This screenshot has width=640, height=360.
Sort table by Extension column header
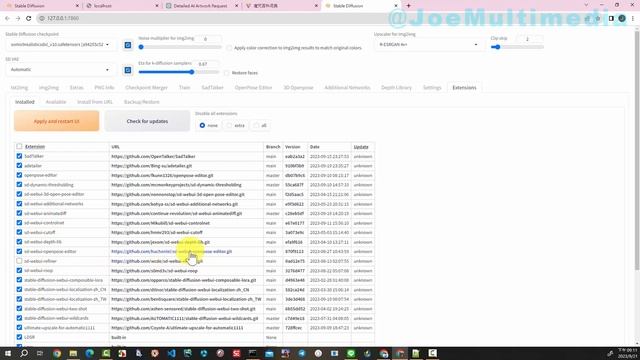pos(35,147)
